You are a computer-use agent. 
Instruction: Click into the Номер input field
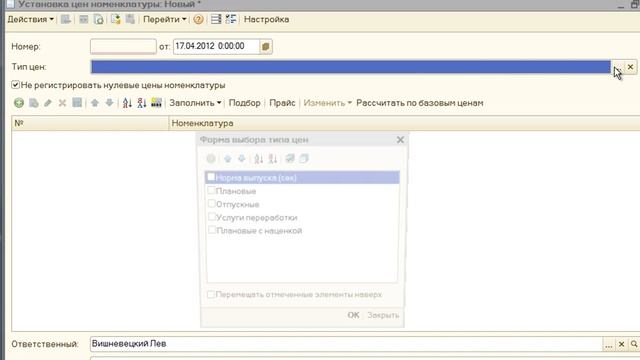[123, 47]
